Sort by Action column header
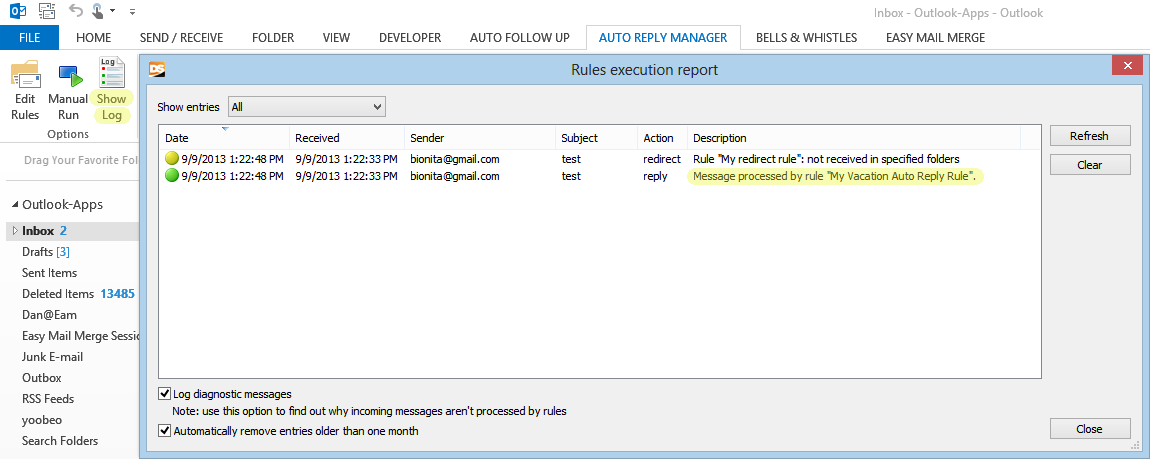Viewport: 1150px width, 459px height. coord(662,138)
